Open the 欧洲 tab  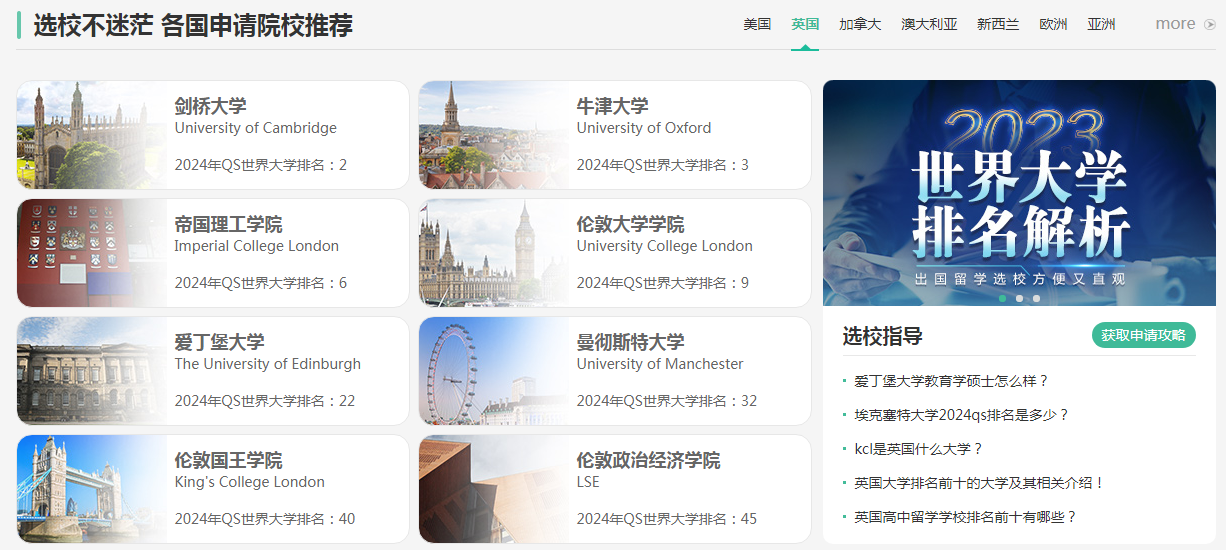pos(1053,24)
